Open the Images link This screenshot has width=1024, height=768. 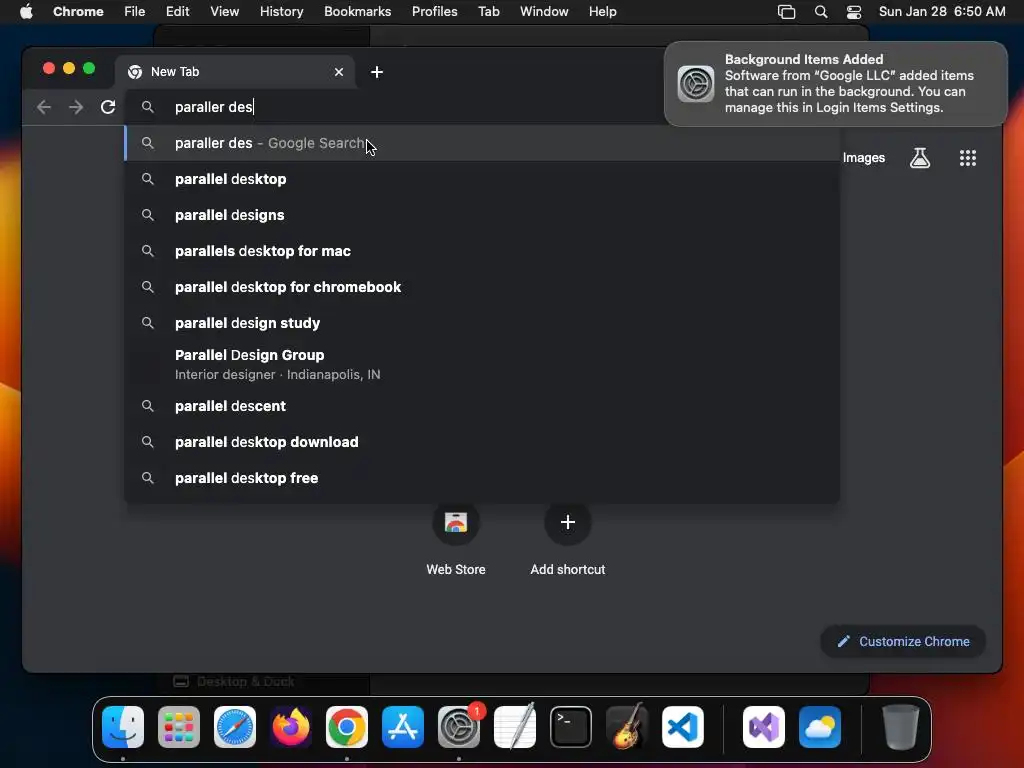(x=863, y=158)
